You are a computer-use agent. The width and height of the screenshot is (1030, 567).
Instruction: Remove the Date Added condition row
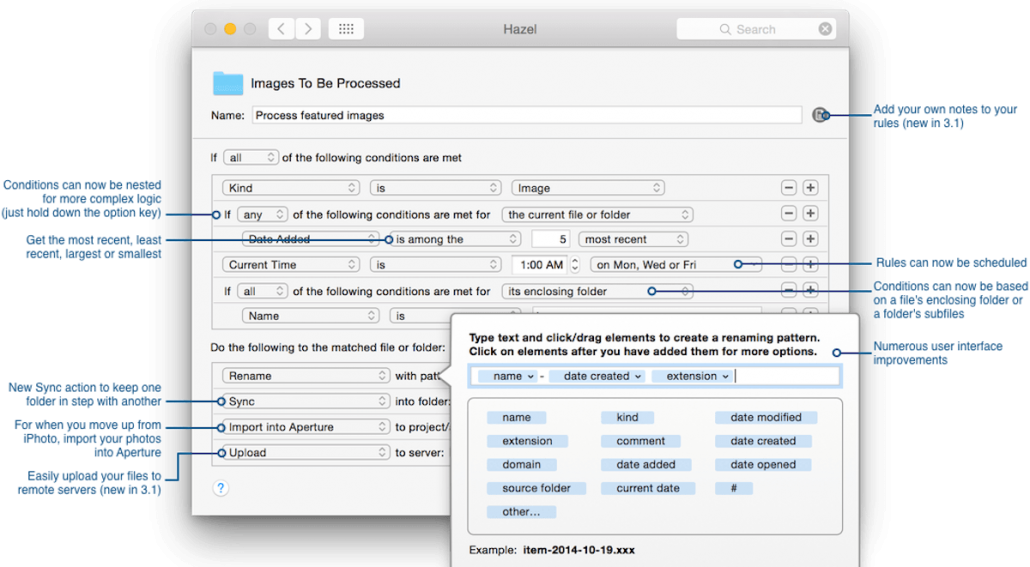click(788, 239)
